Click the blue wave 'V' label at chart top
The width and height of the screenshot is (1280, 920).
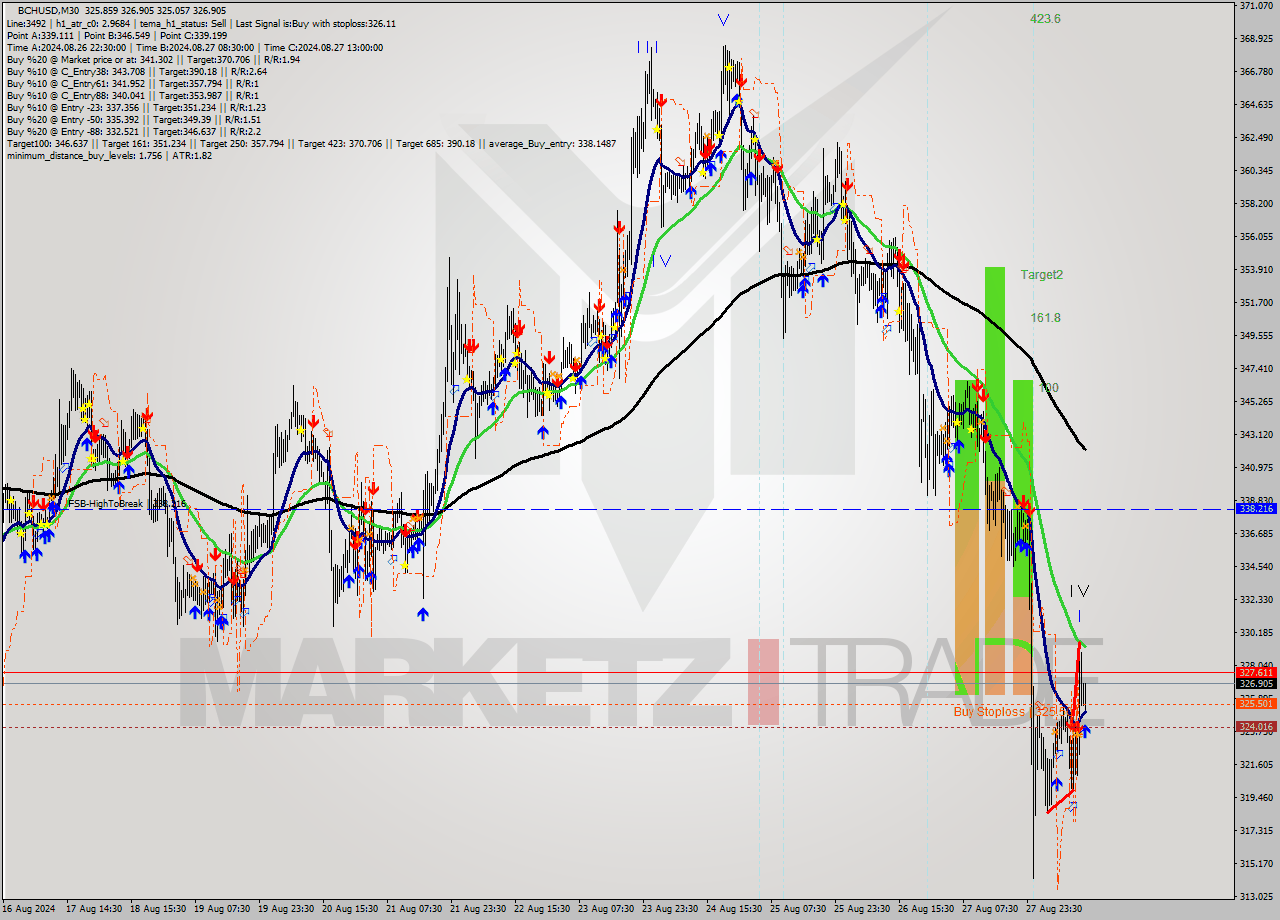(x=722, y=20)
